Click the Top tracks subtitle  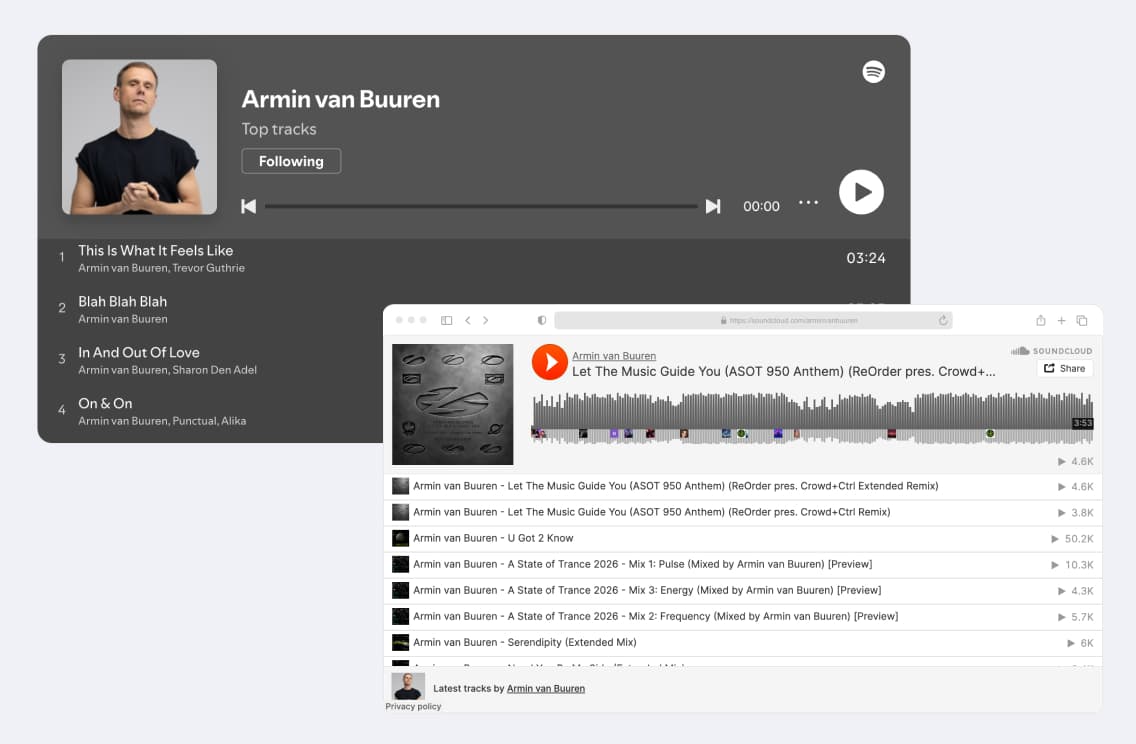click(279, 129)
